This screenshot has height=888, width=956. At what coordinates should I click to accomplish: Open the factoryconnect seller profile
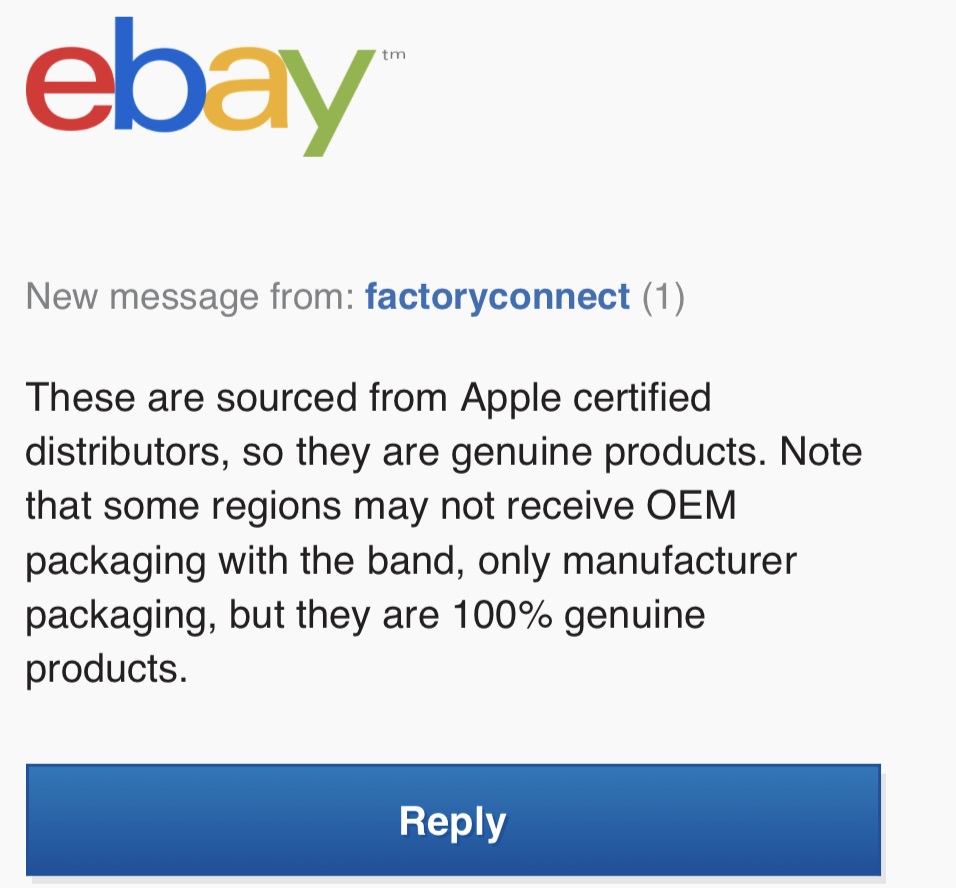[x=498, y=297]
